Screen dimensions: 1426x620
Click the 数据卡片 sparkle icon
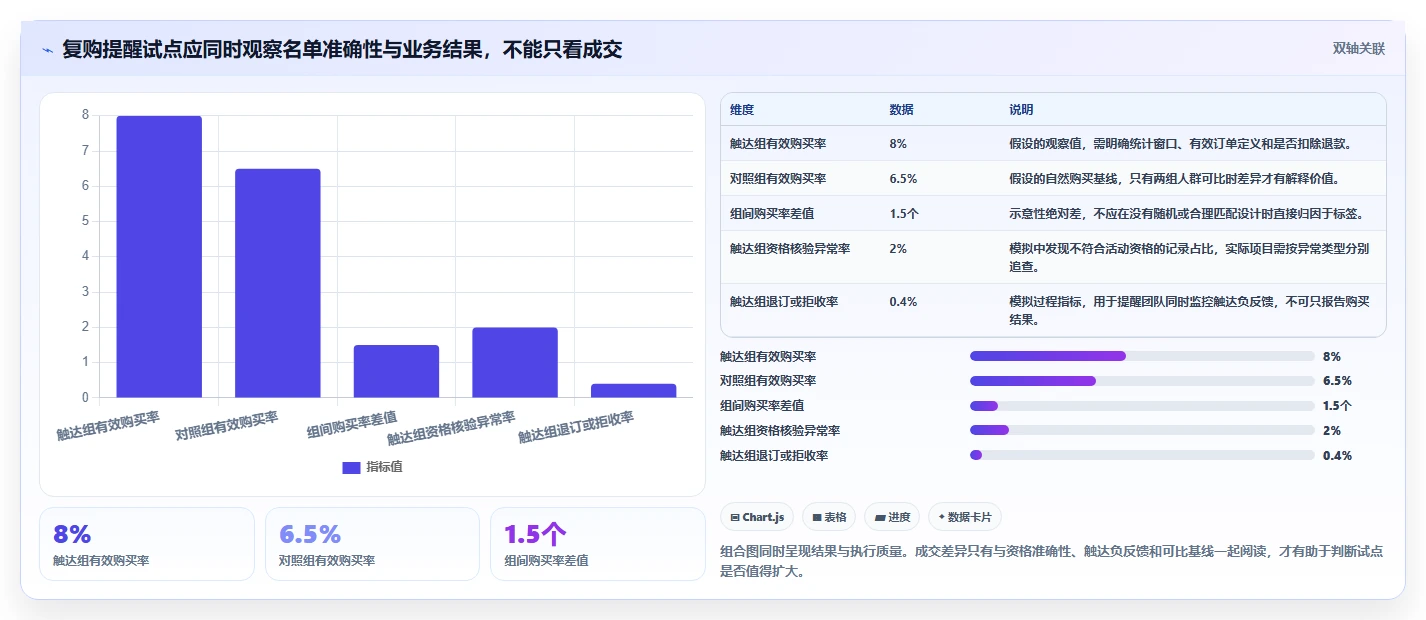point(942,518)
